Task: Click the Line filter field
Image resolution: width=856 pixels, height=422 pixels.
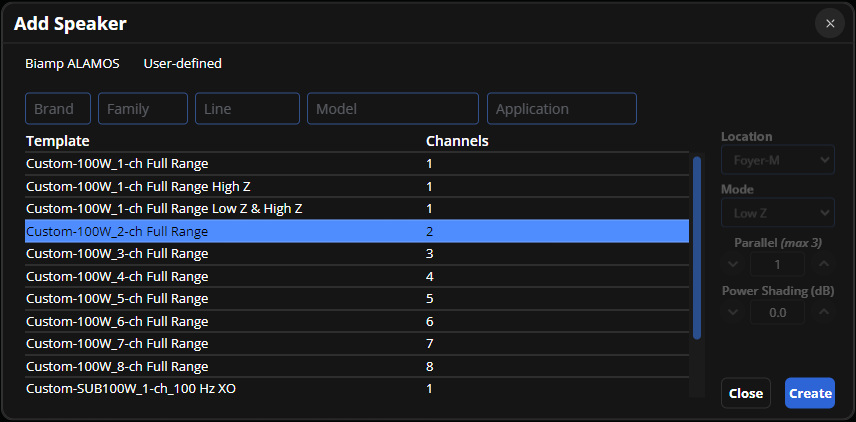Action: click(x=247, y=109)
